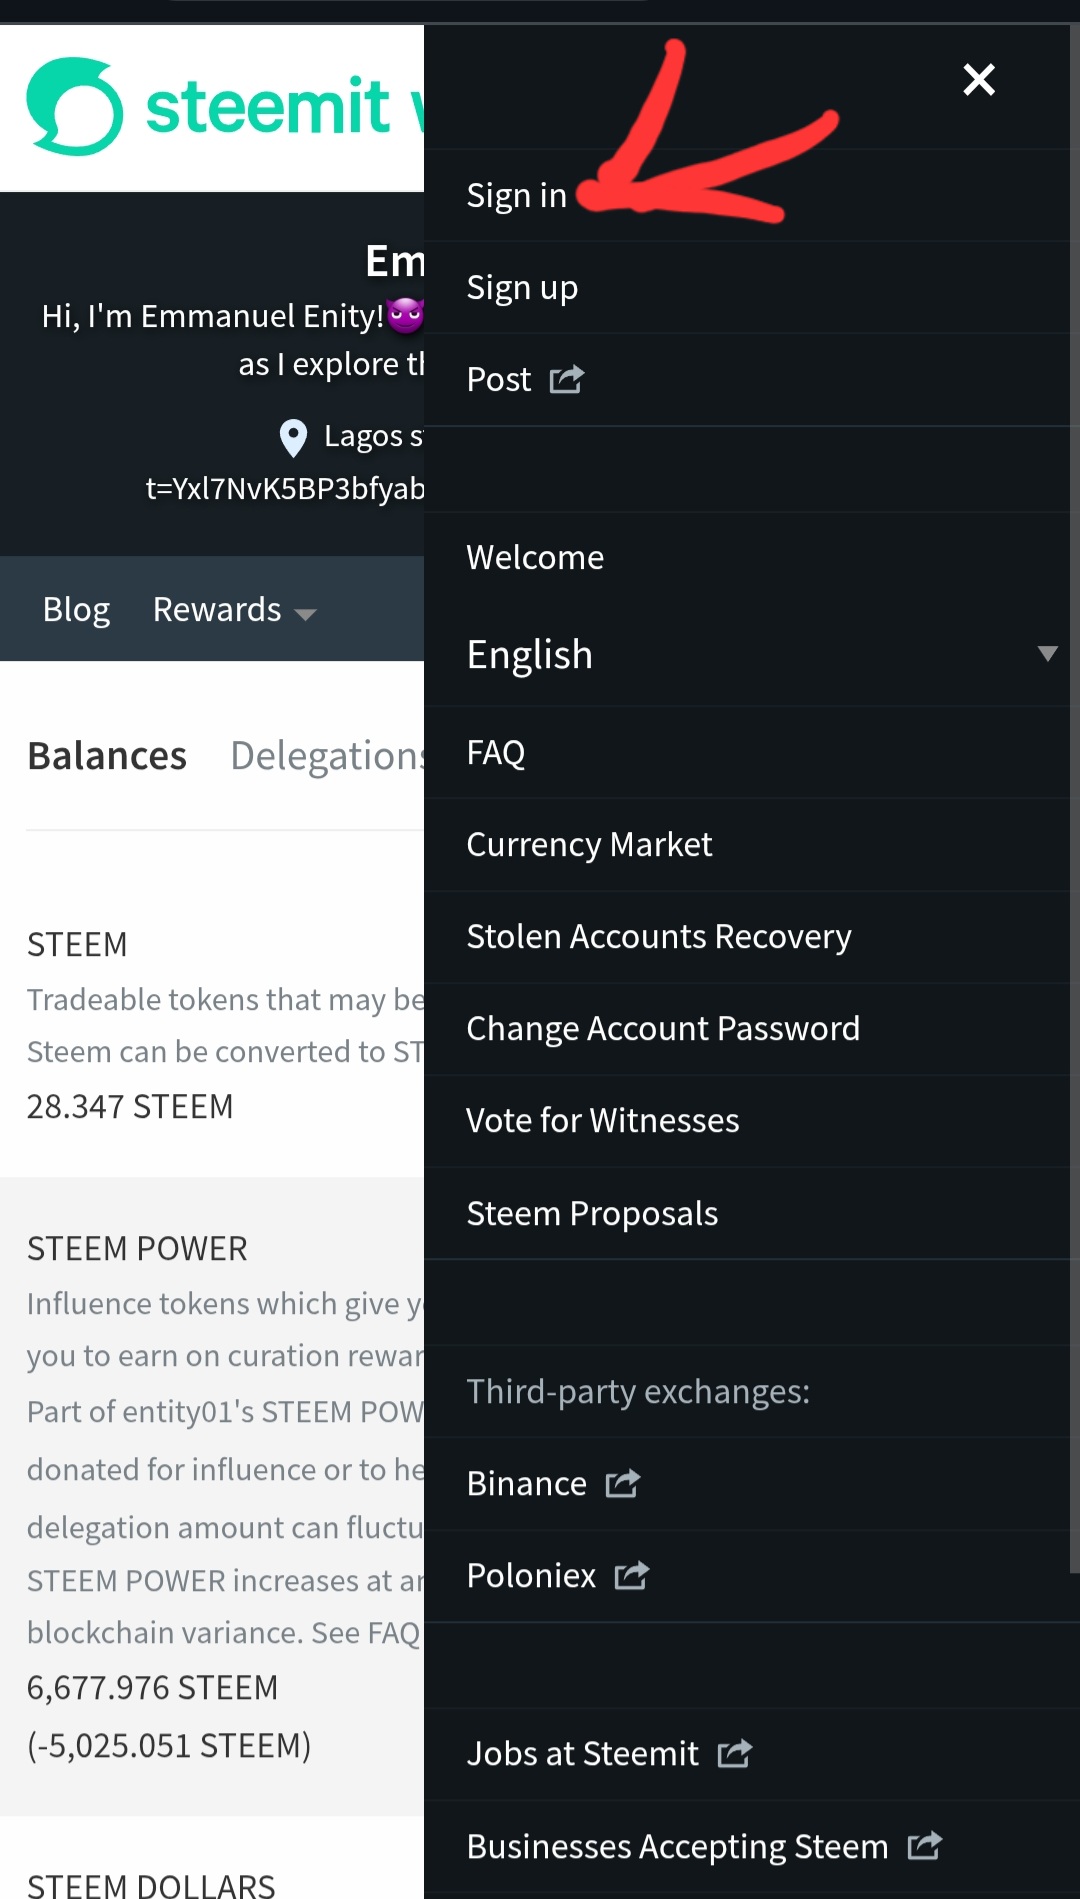Open Stolen Accounts Recovery
This screenshot has height=1899, width=1080.
pyautogui.click(x=659, y=937)
